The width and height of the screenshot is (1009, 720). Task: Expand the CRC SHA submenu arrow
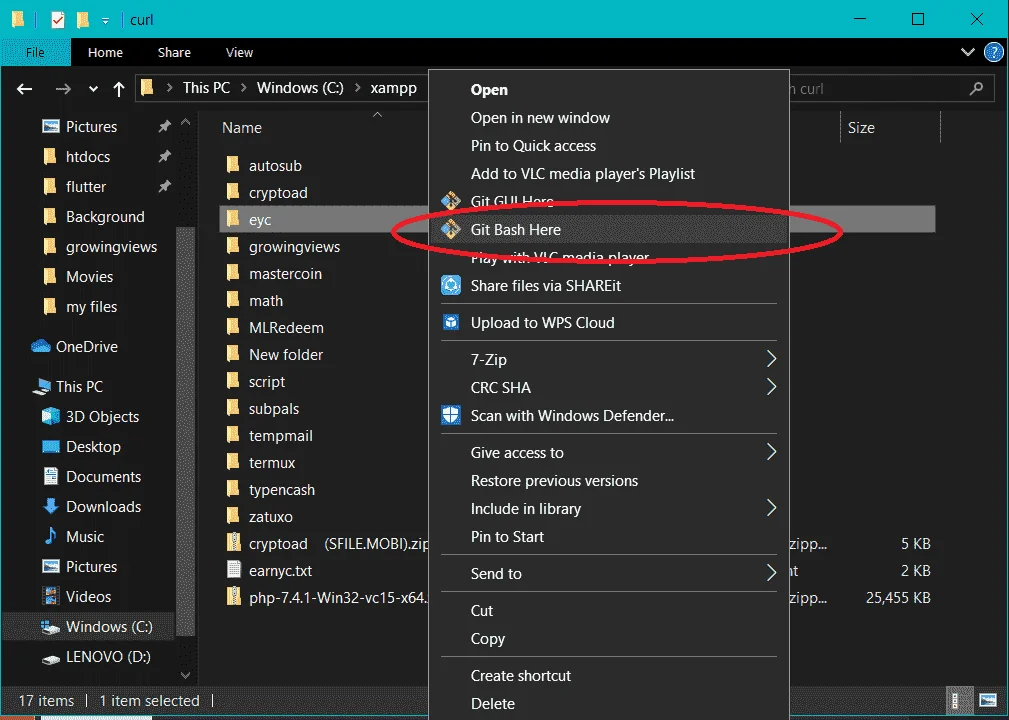pyautogui.click(x=771, y=387)
